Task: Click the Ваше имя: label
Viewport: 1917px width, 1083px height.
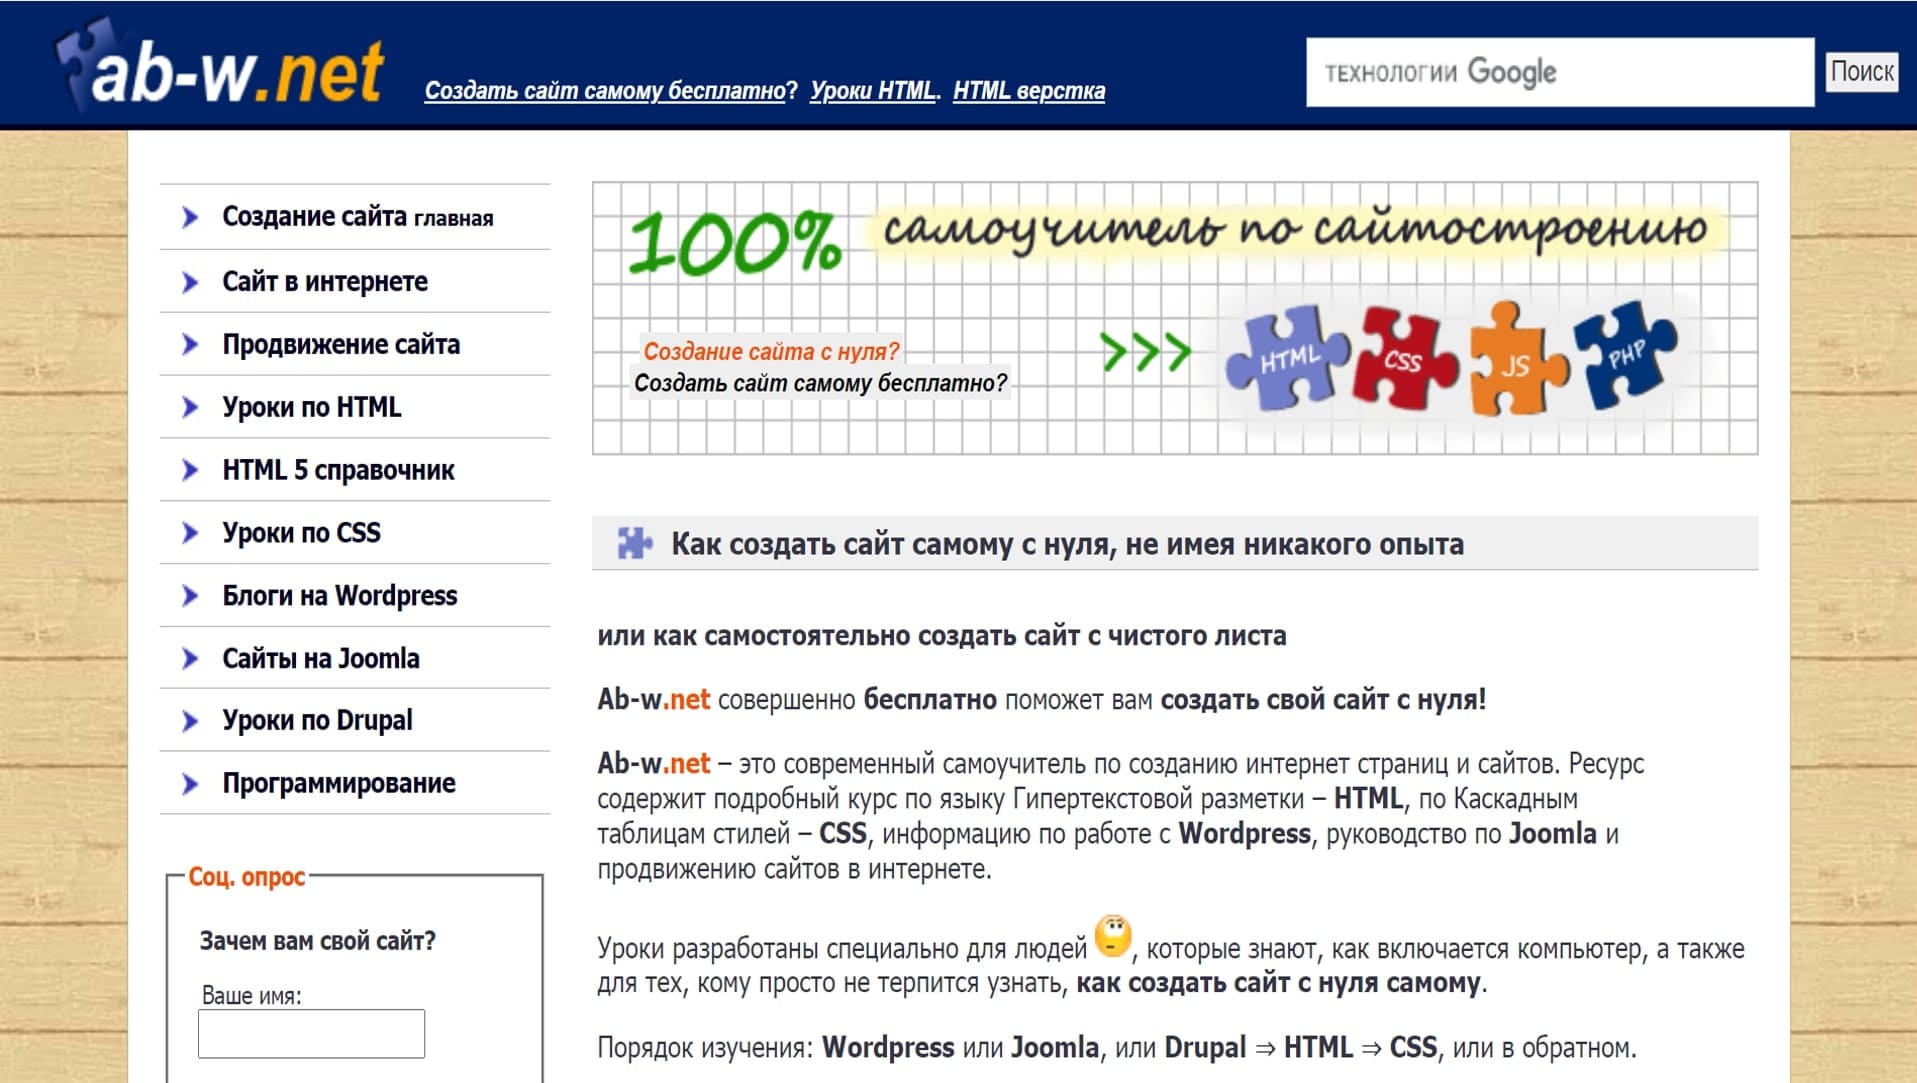Action: pos(251,996)
